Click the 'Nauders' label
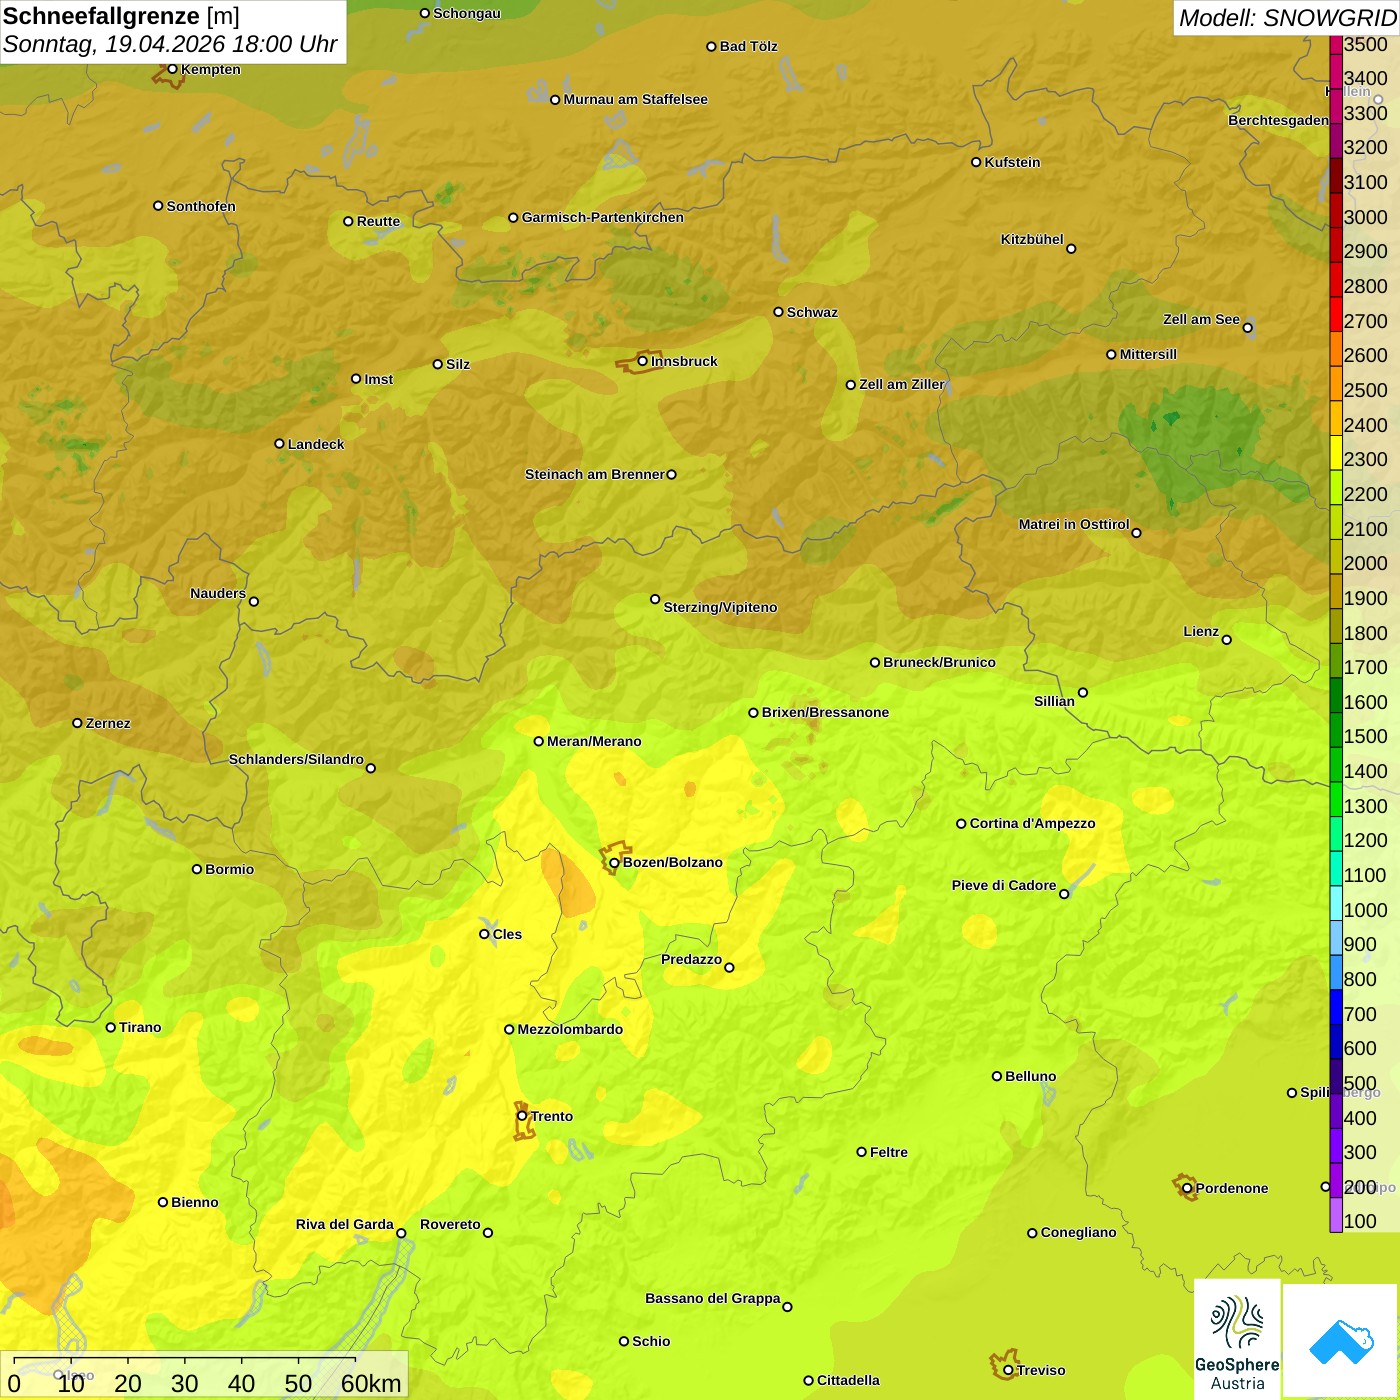Viewport: 1400px width, 1400px height. (x=218, y=593)
